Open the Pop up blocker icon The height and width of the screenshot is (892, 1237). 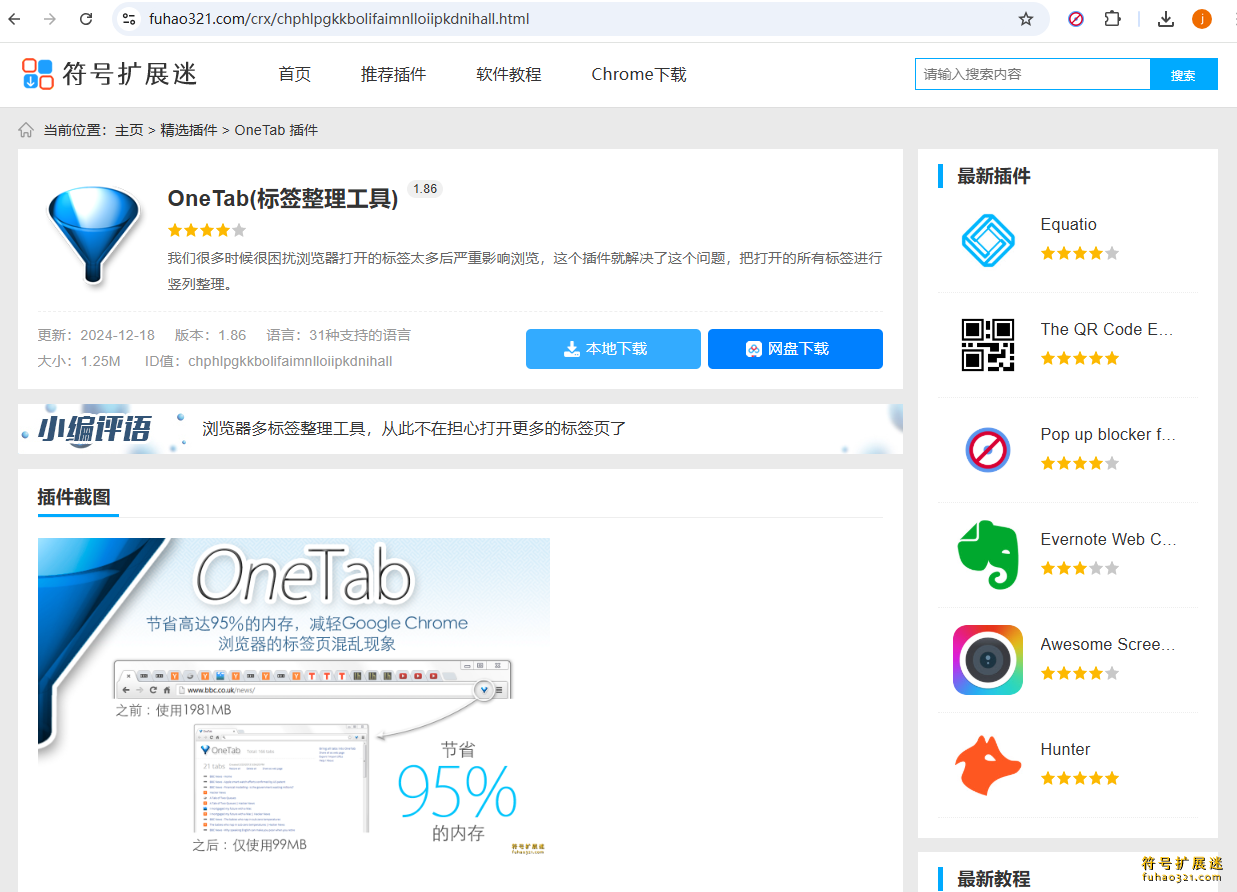(x=988, y=450)
